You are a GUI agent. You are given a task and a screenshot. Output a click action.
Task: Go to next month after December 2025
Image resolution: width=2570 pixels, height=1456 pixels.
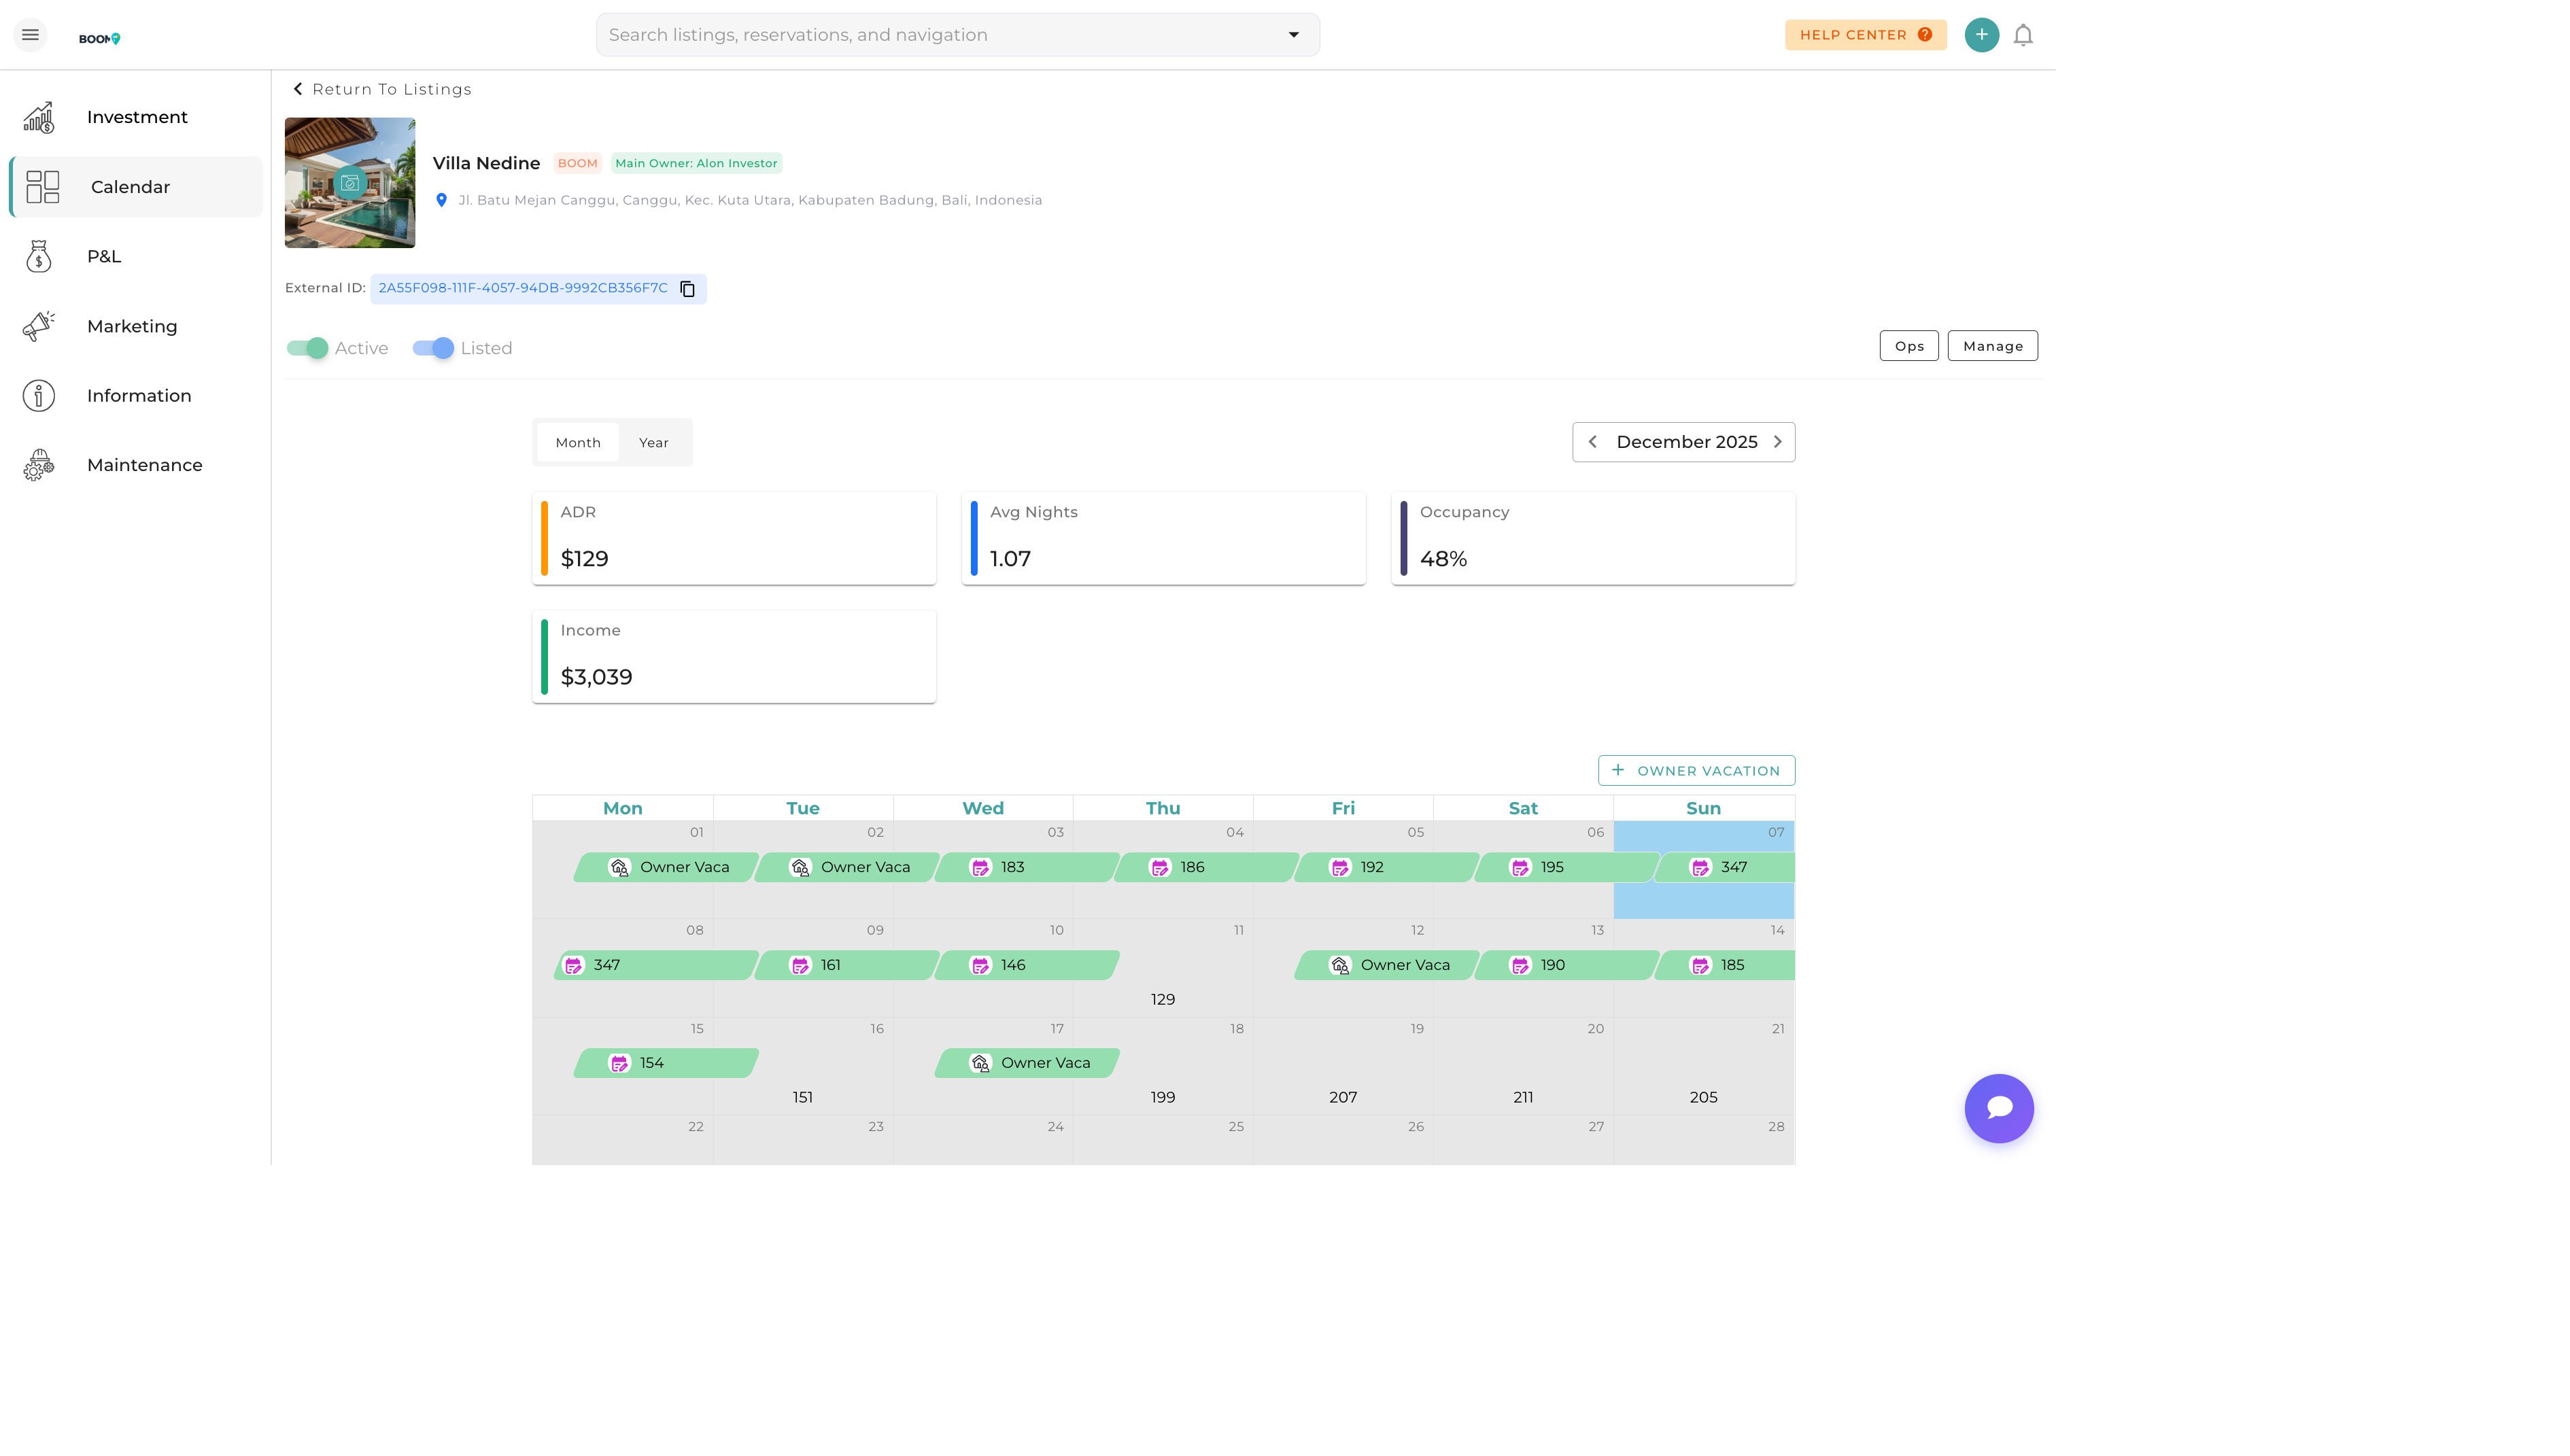pos(1777,442)
